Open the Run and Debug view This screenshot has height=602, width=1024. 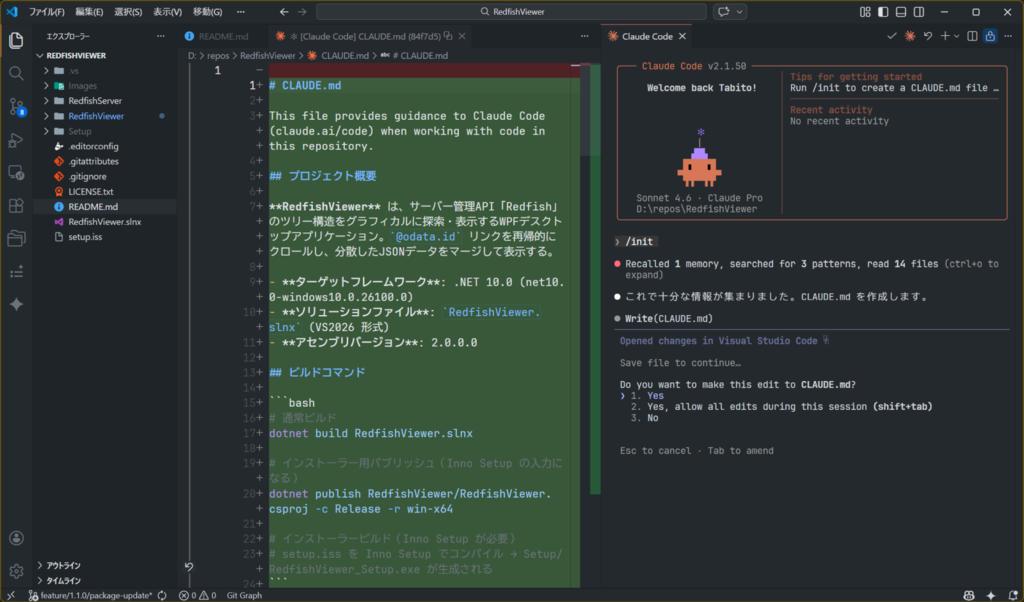click(16, 140)
